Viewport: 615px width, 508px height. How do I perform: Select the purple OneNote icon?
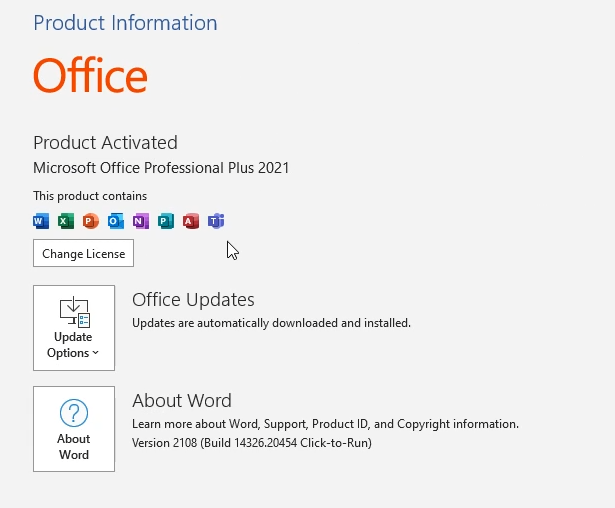(141, 221)
